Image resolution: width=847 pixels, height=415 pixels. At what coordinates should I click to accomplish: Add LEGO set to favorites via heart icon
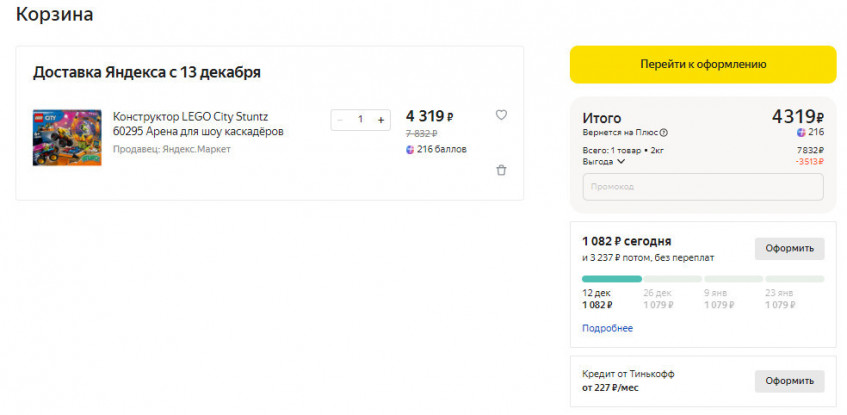tap(501, 115)
